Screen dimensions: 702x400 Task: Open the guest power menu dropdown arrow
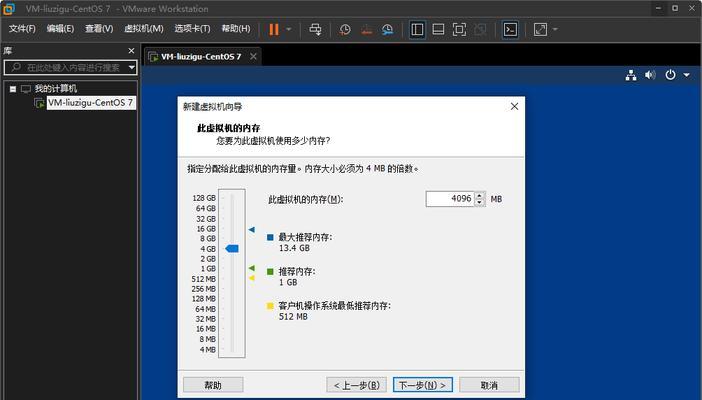pos(686,75)
